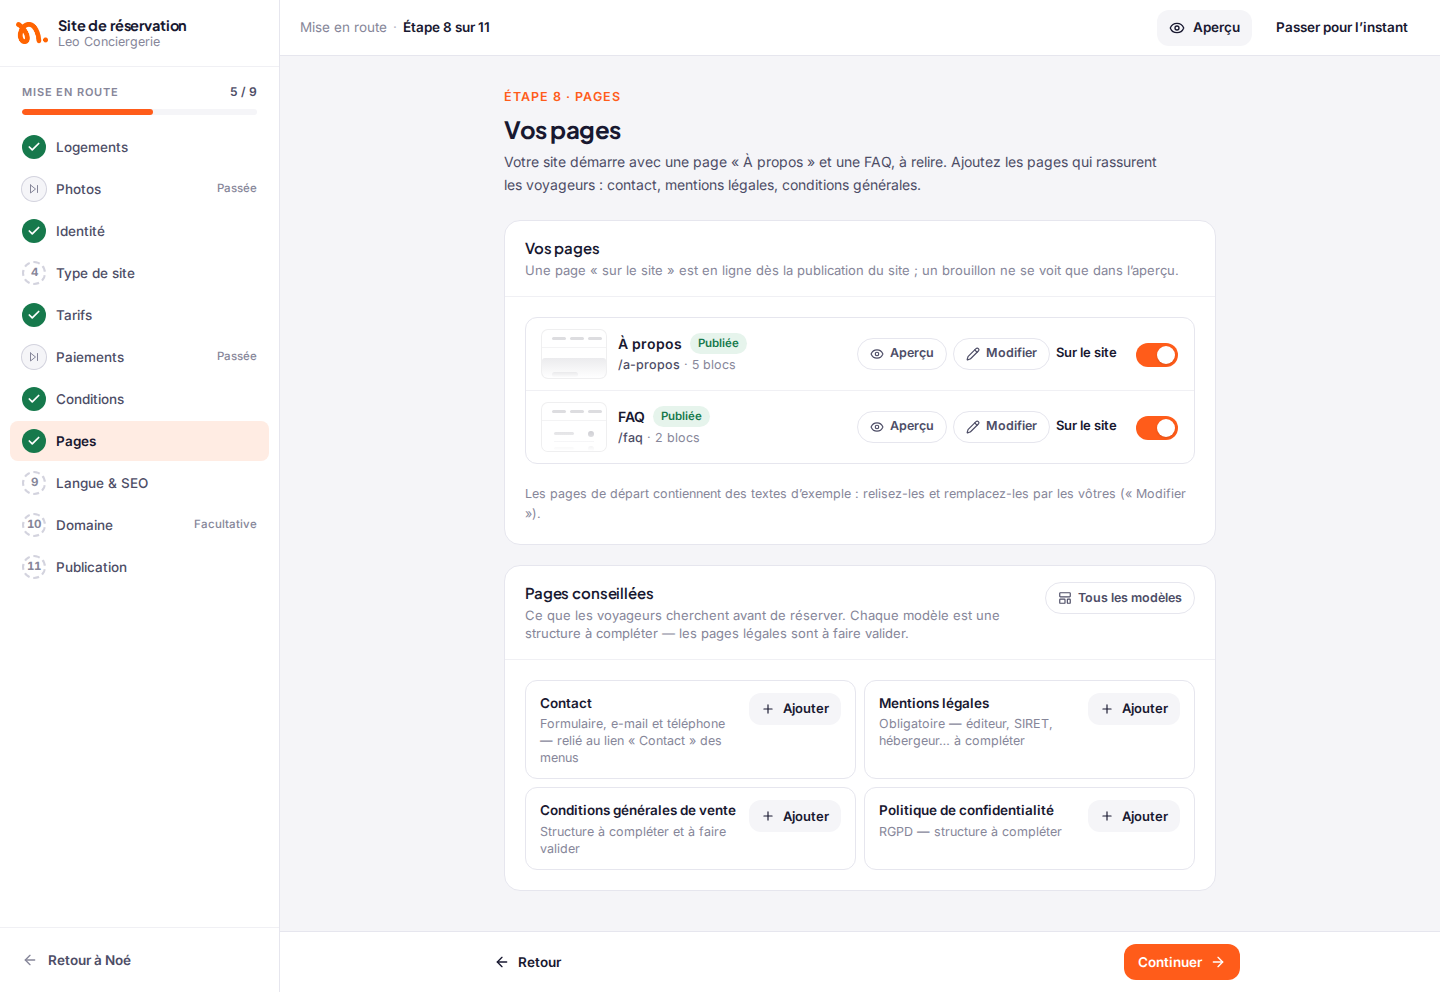The height and width of the screenshot is (992, 1440).
Task: Click the green checkmark beside Conditions
Action: [x=34, y=399]
